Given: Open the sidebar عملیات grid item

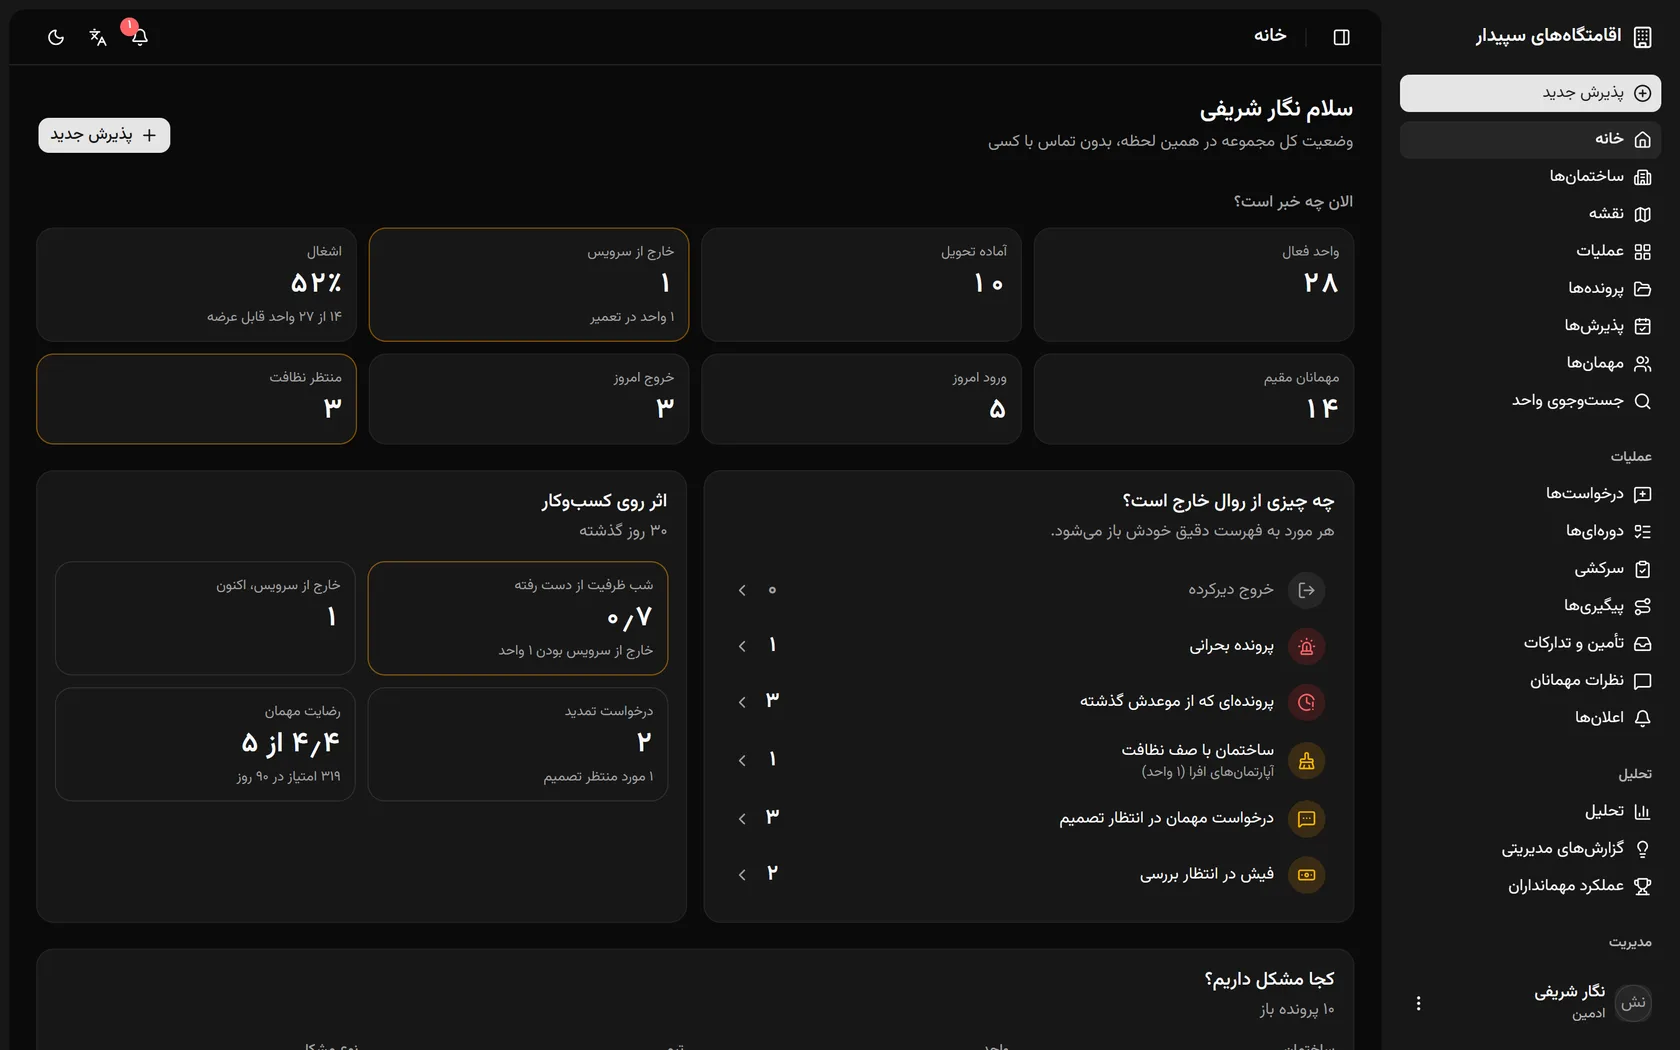Looking at the screenshot, I should [x=1530, y=251].
